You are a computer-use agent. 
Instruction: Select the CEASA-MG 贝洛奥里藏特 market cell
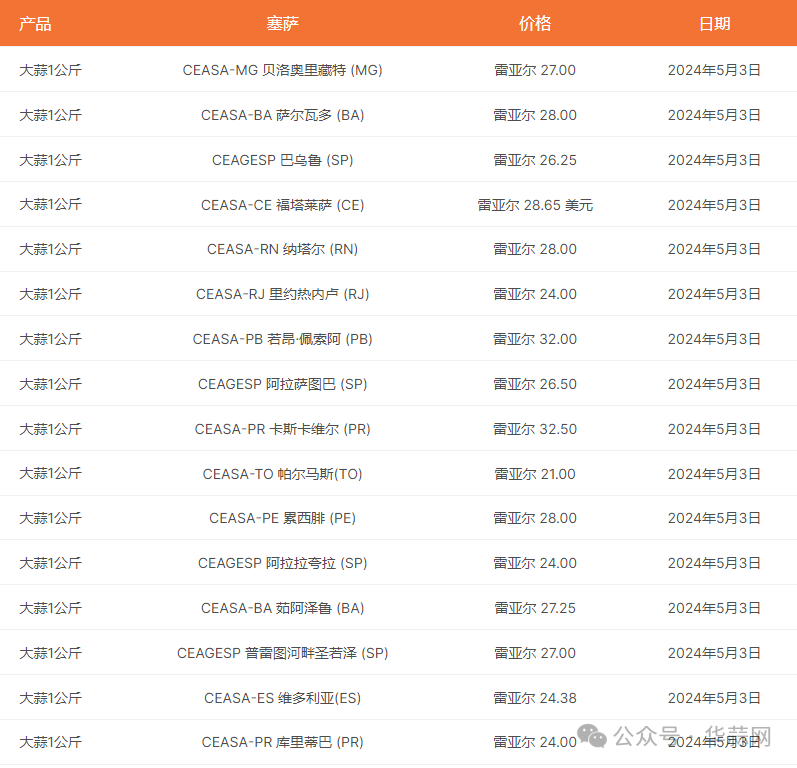282,70
